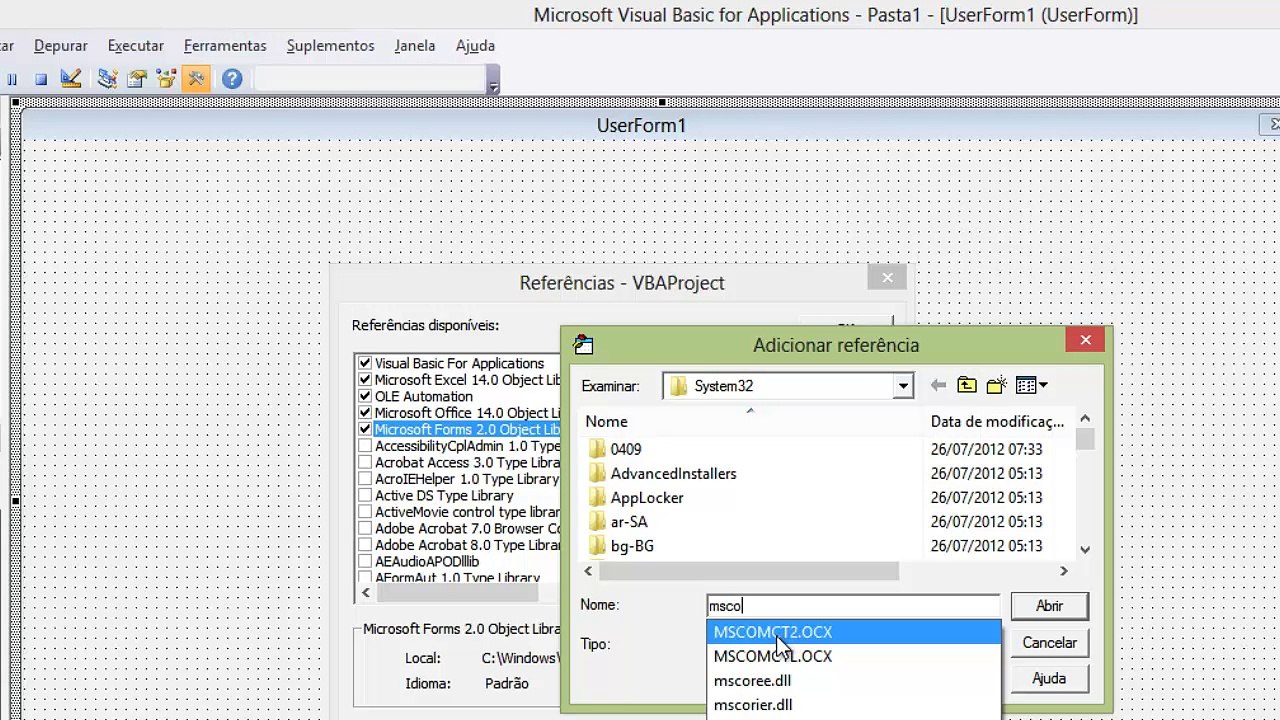
Task: Expand toolbar options arrow on Standard toolbar
Action: [x=493, y=80]
